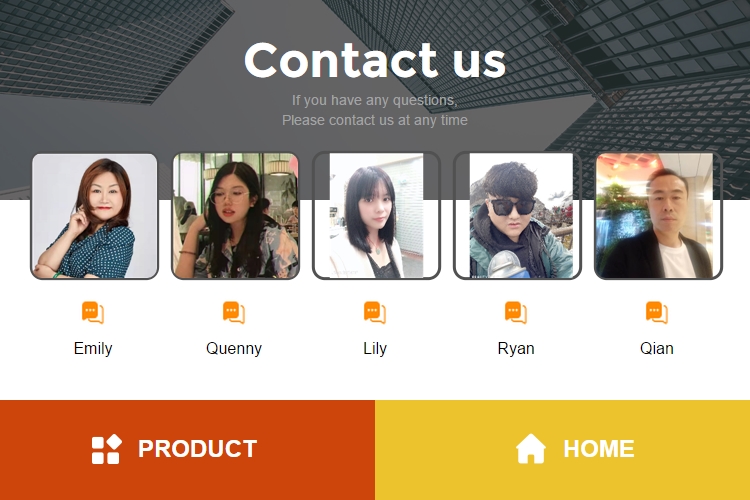Tap the chat bubble icon for Lily
Screen dimensions: 750x500
click(375, 312)
